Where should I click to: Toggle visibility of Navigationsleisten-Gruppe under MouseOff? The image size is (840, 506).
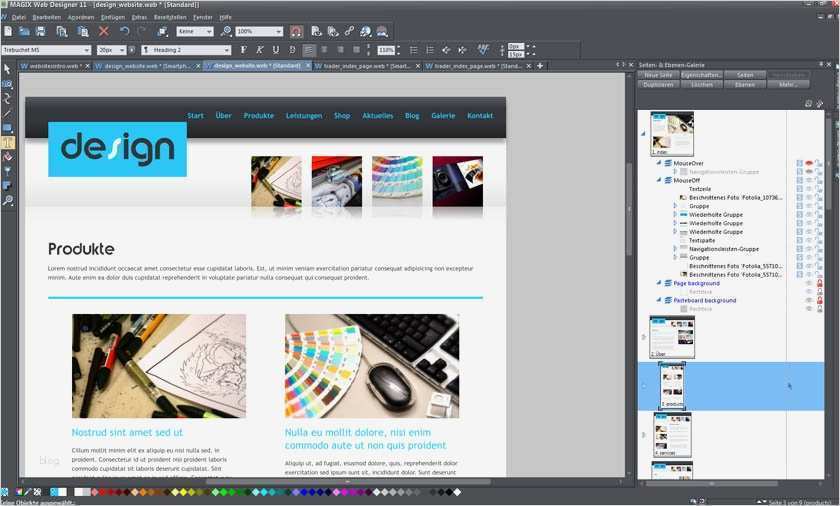(x=809, y=249)
